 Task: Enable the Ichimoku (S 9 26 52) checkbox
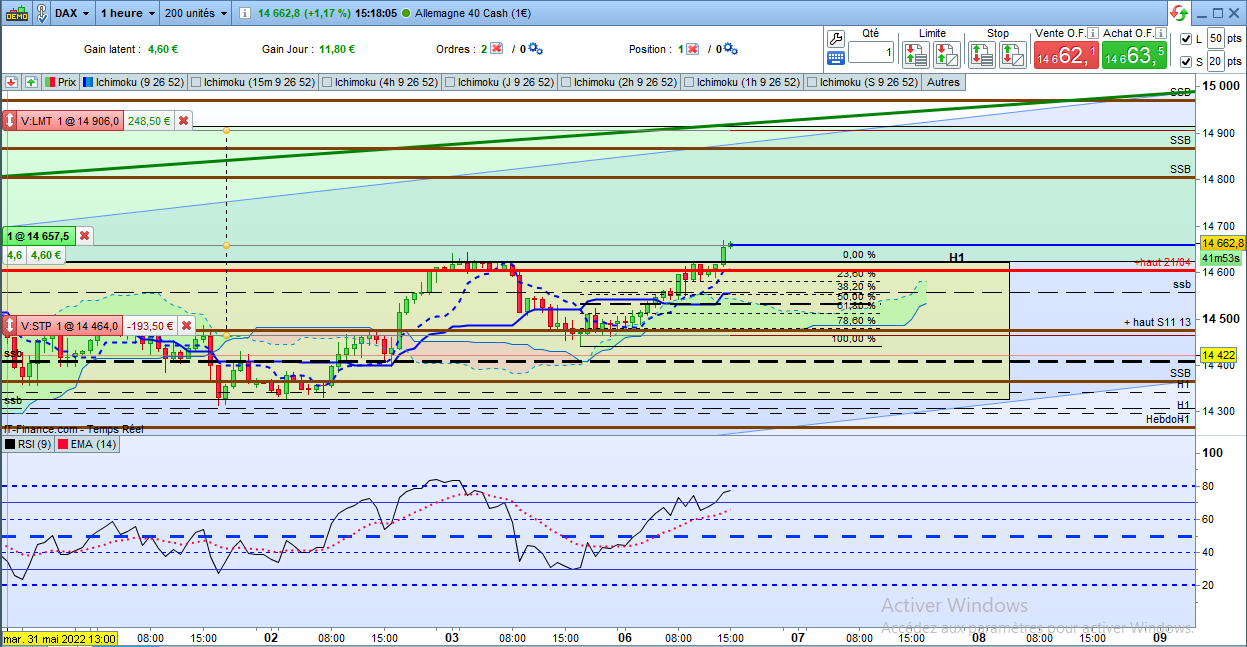click(x=813, y=82)
